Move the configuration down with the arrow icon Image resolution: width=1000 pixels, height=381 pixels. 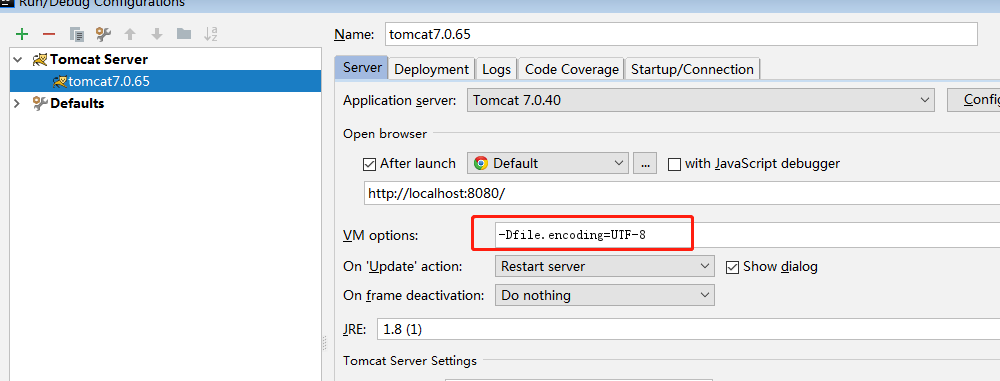pyautogui.click(x=157, y=34)
